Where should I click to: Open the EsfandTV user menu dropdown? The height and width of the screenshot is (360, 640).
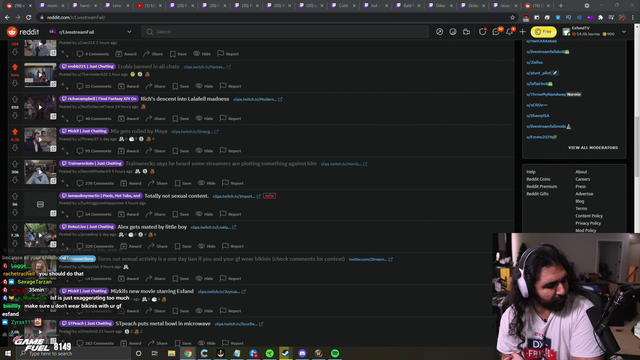pos(594,32)
